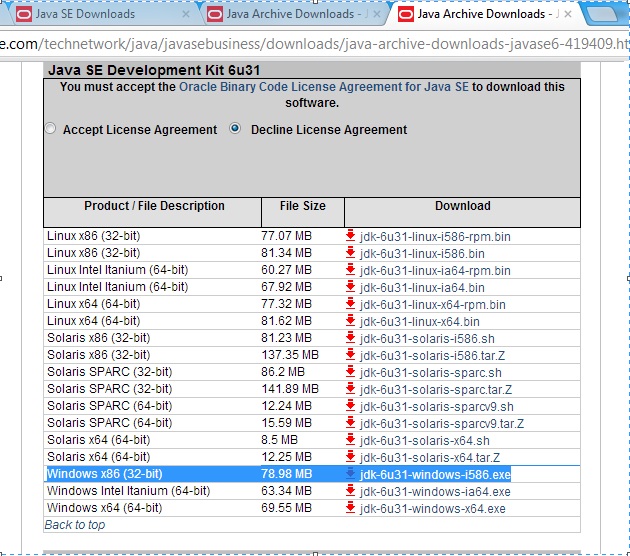Click the browser address bar URL
Viewport: 630px width, 556px height.
click(315, 44)
